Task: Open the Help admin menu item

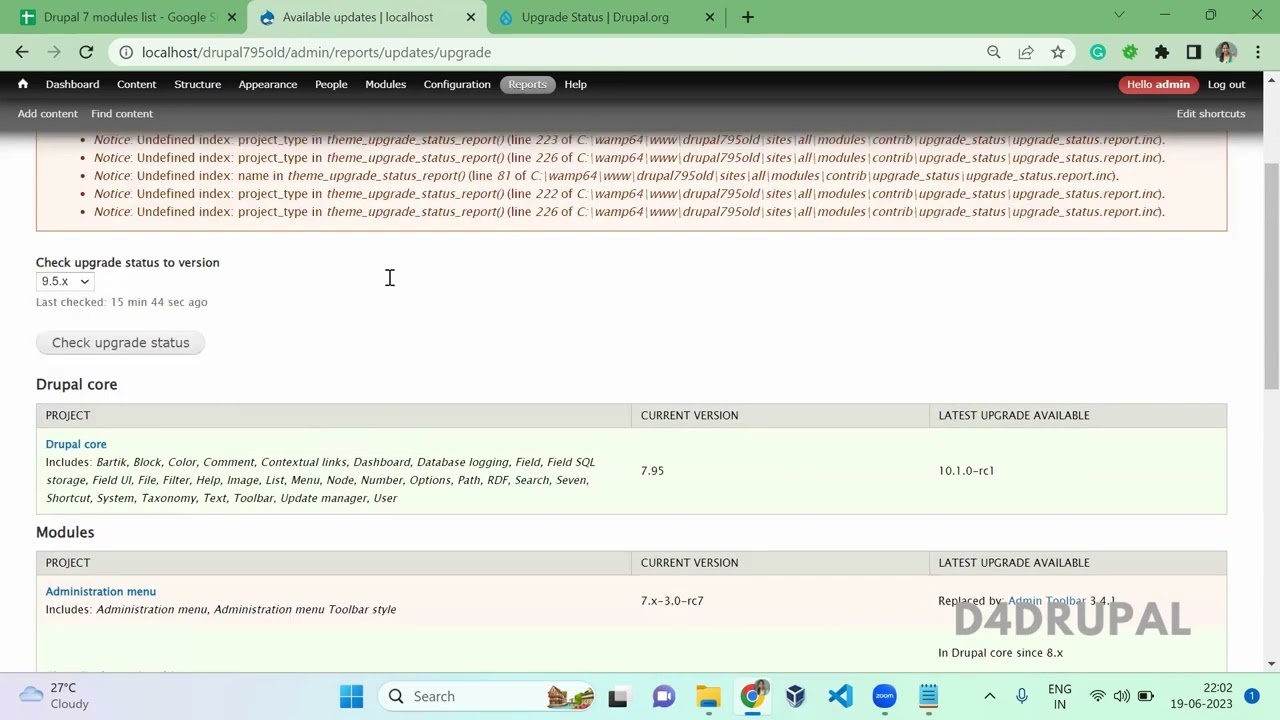Action: point(575,84)
